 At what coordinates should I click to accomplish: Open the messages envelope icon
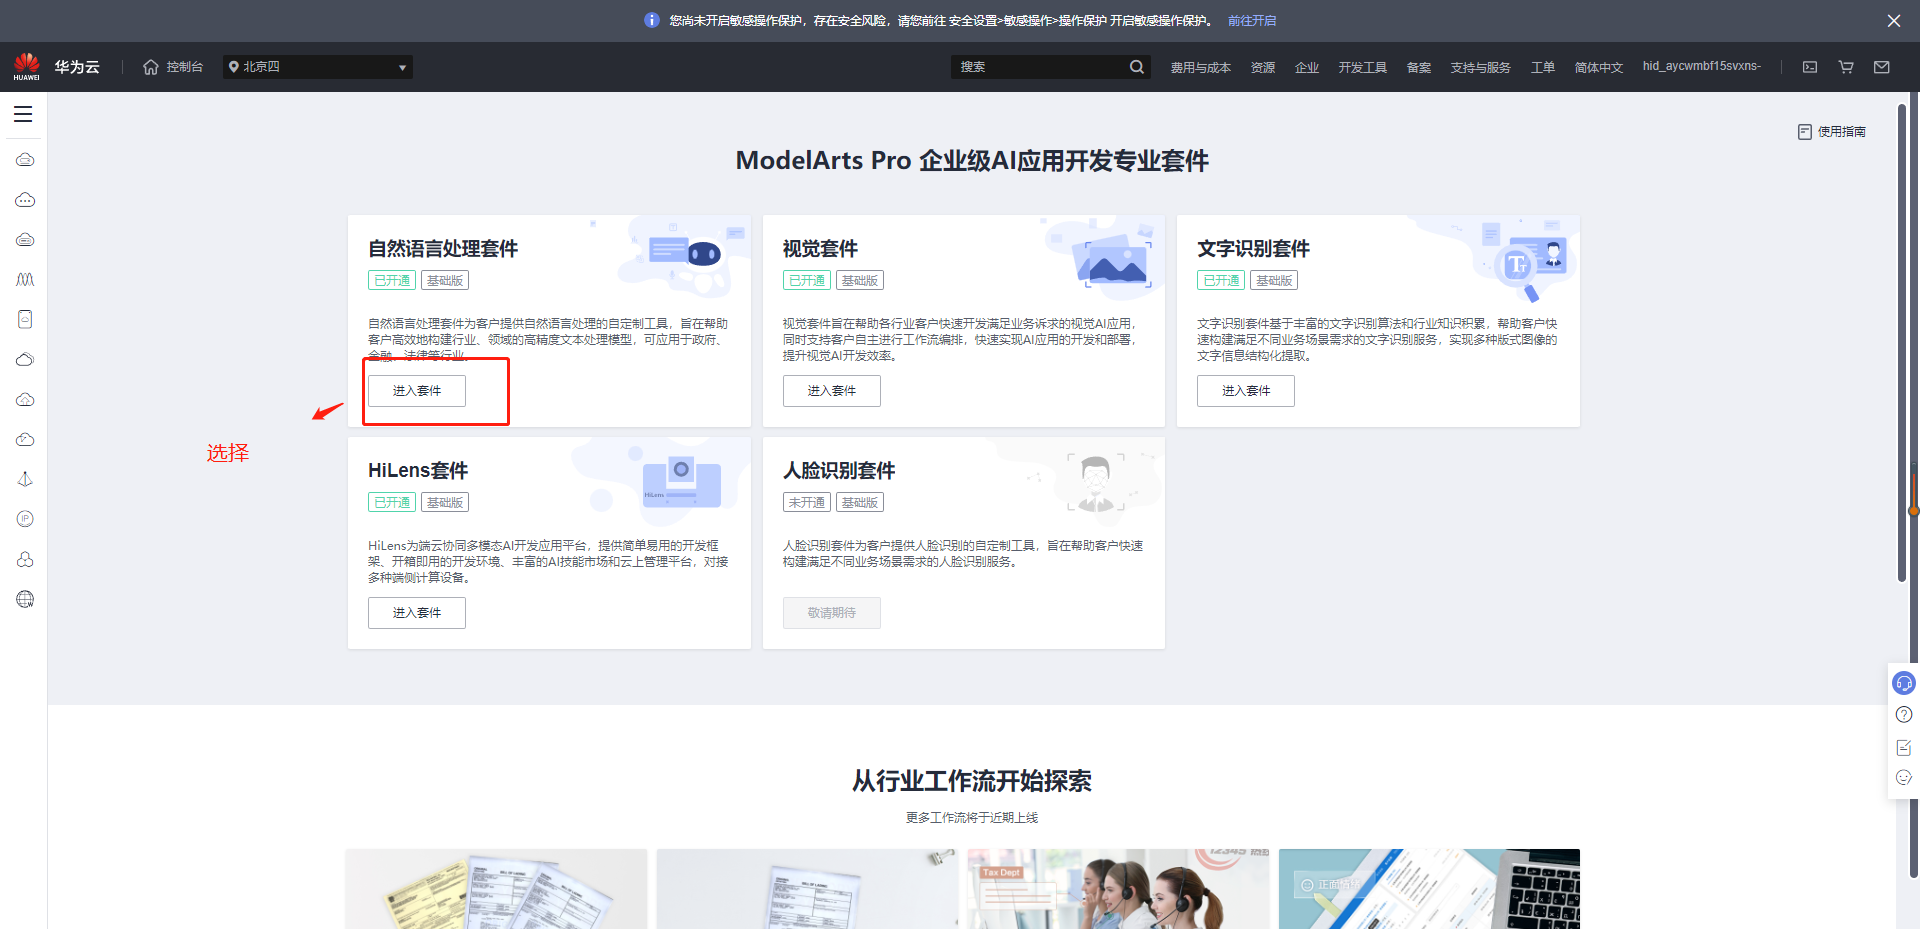(x=1882, y=67)
